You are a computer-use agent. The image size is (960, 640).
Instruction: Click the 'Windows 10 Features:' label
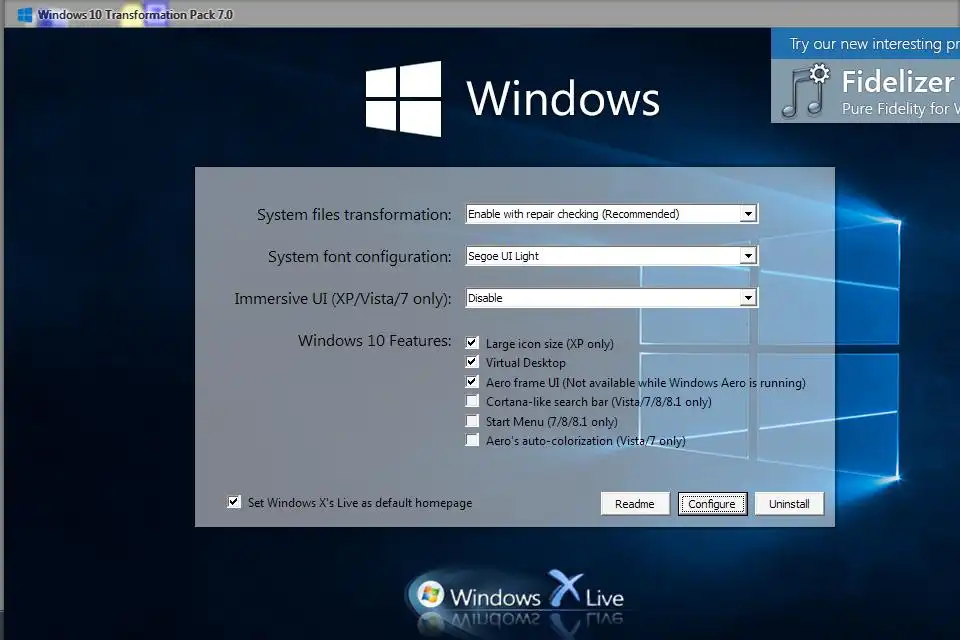(x=375, y=341)
